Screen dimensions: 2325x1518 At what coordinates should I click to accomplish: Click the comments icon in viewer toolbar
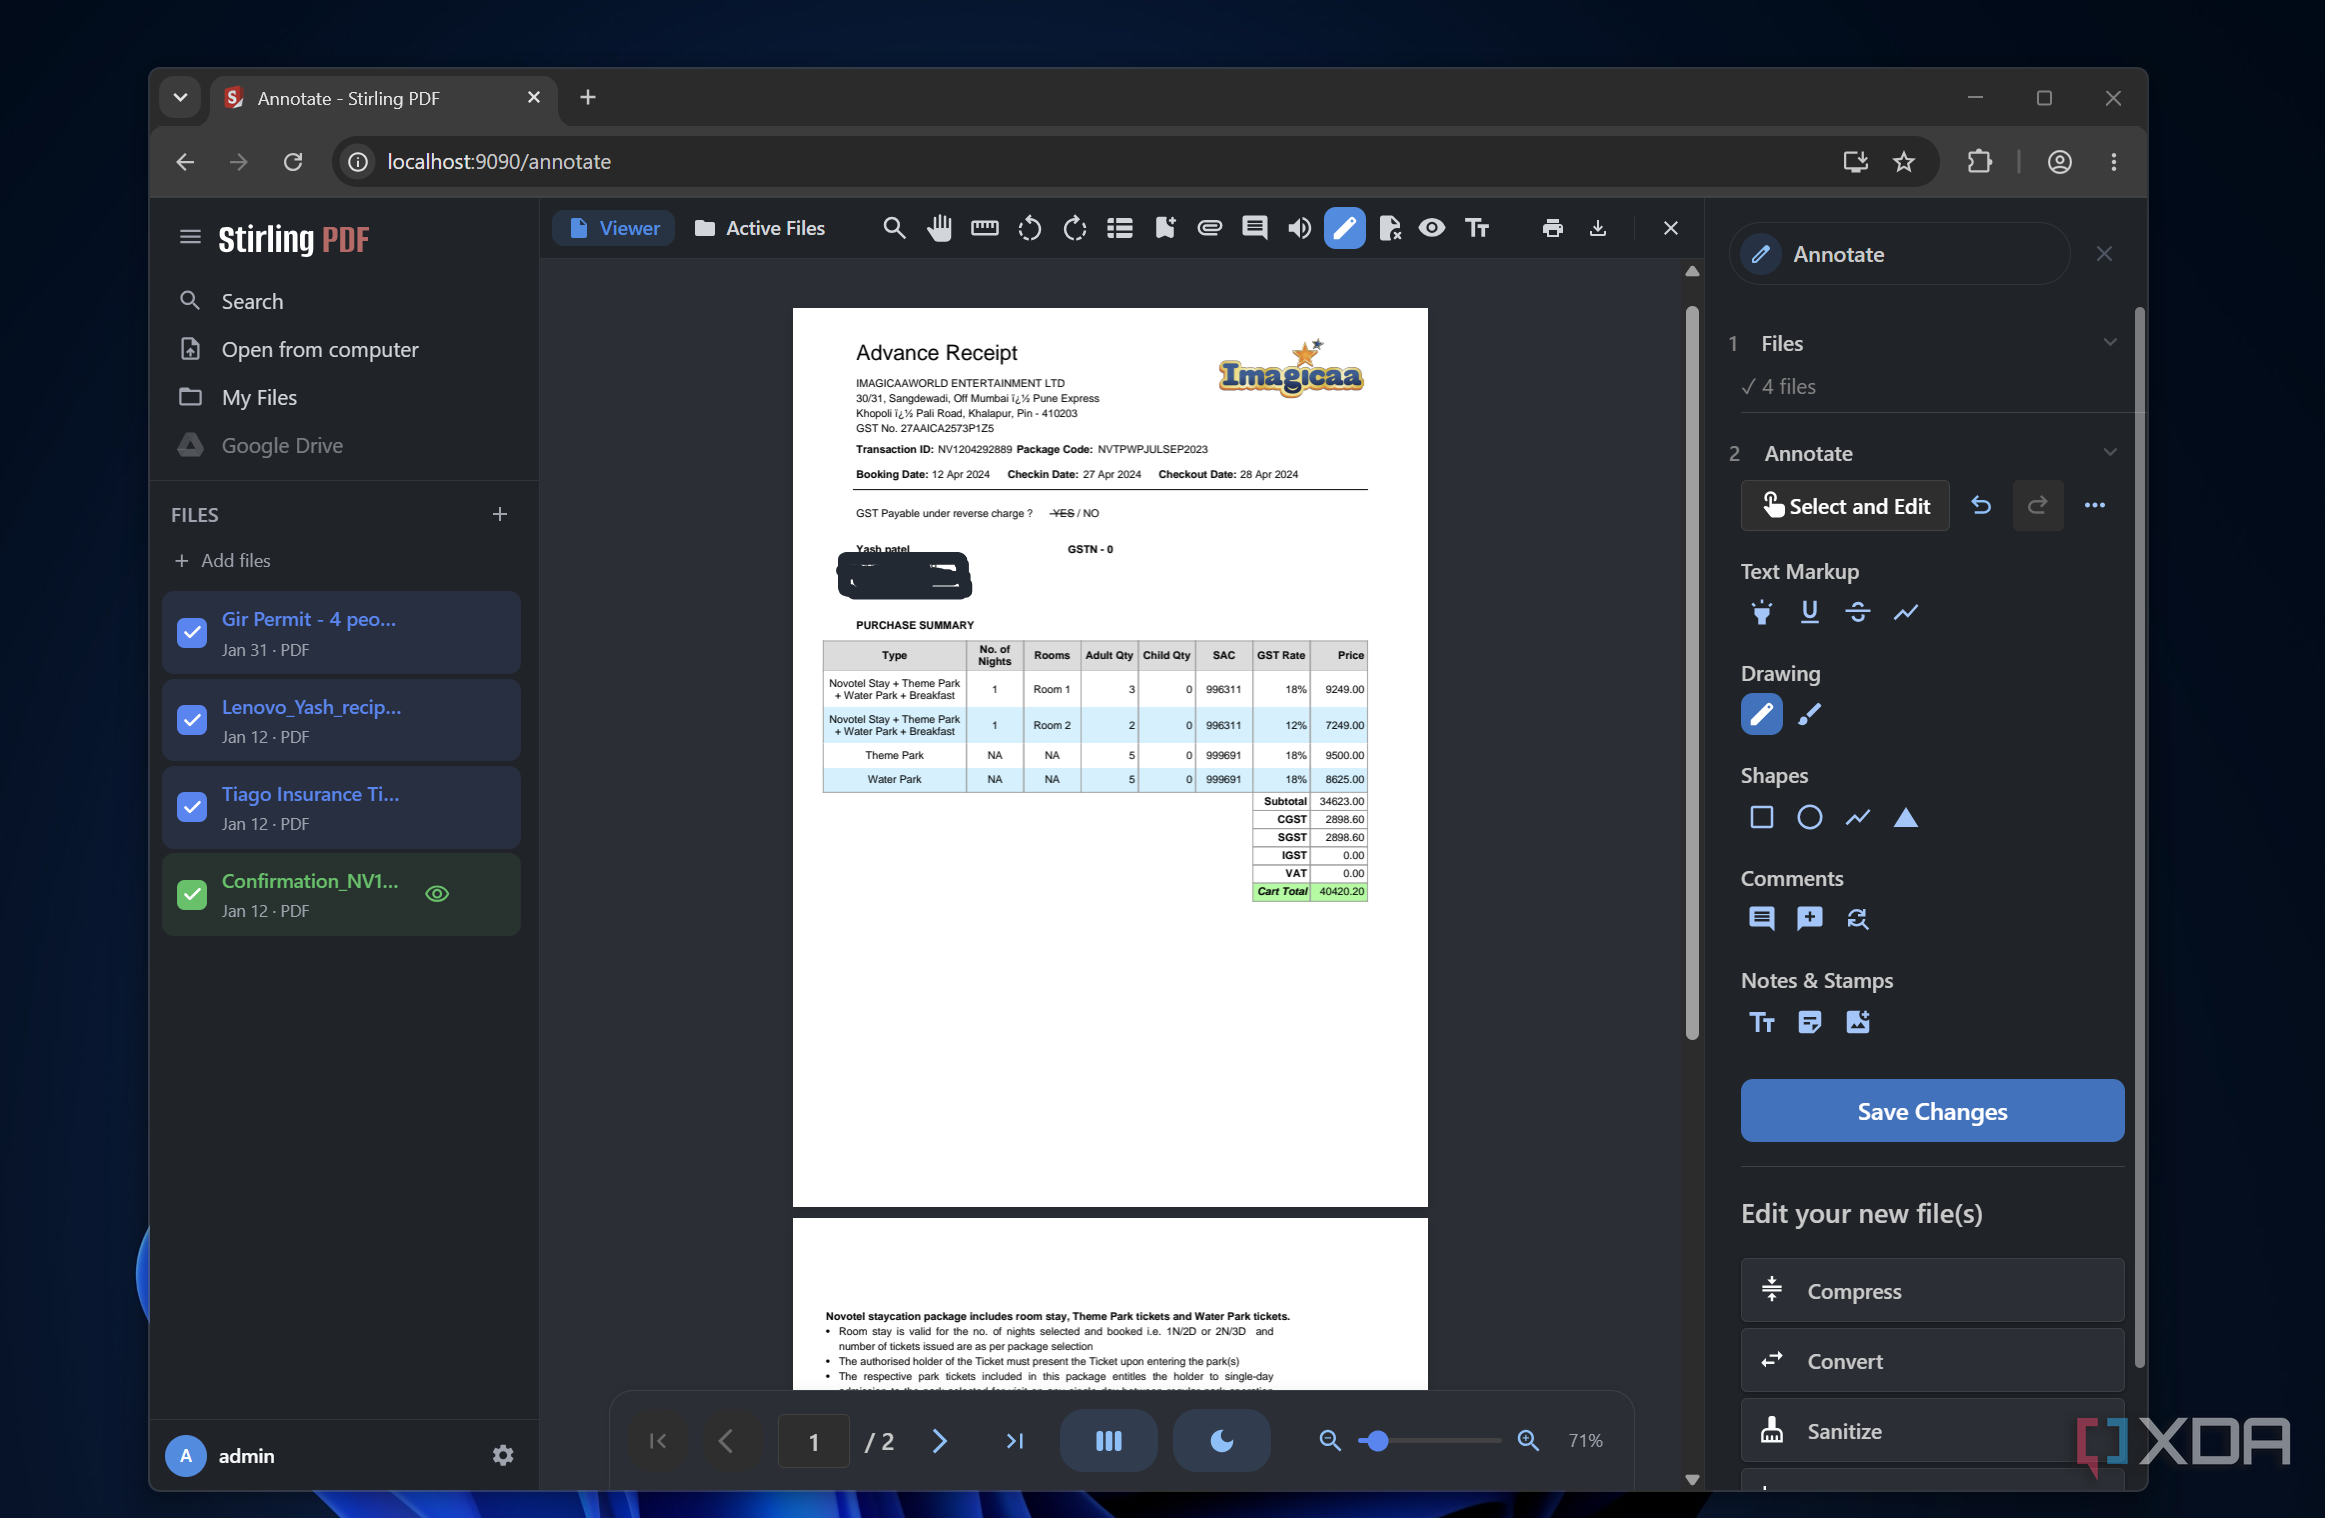(x=1255, y=228)
